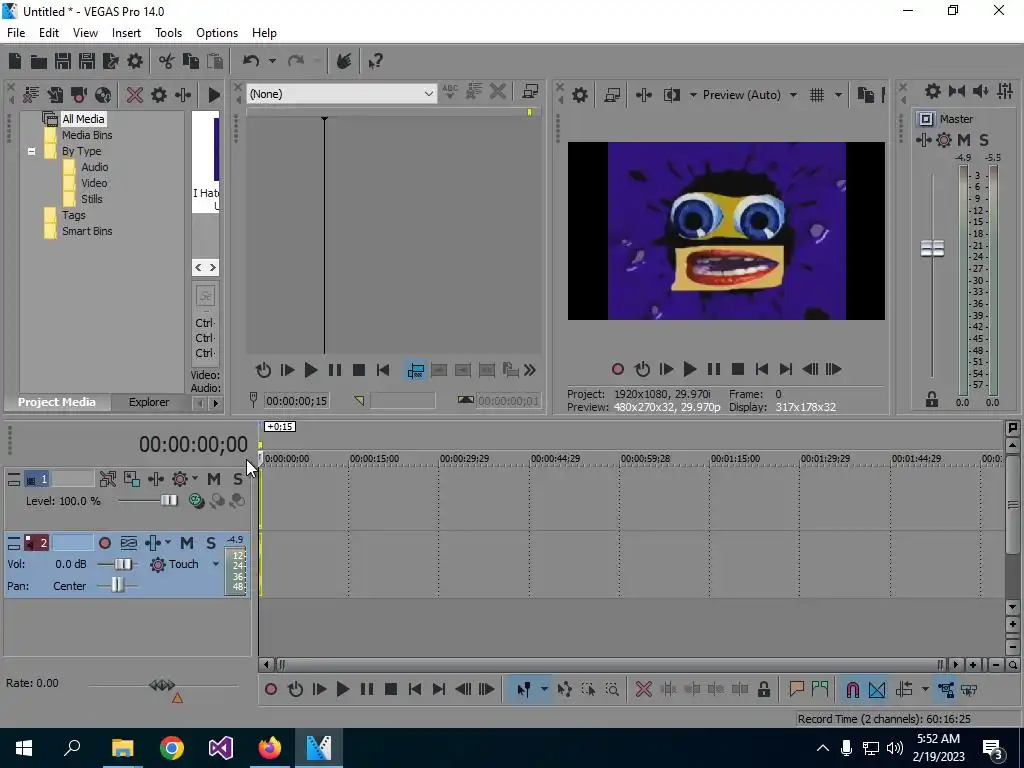Open the Edit menu
Screen dimensions: 1024x768
pos(49,33)
